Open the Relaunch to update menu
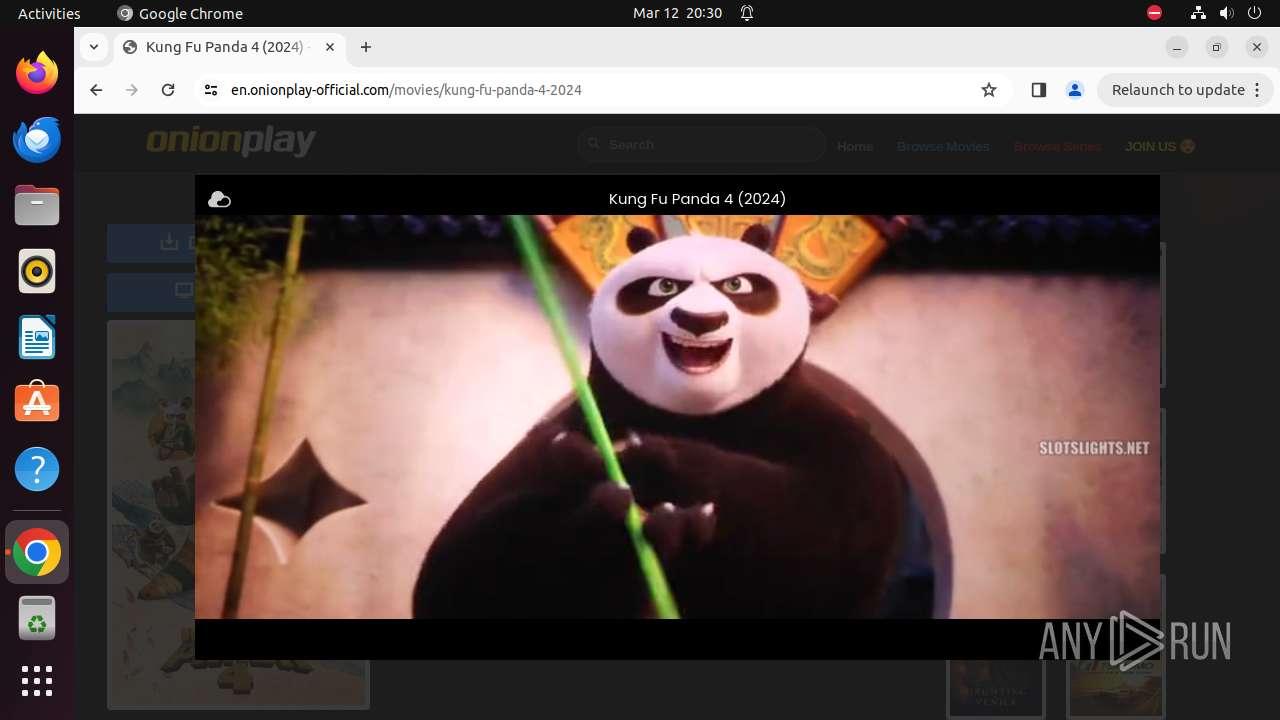This screenshot has width=1280, height=720. (1185, 90)
